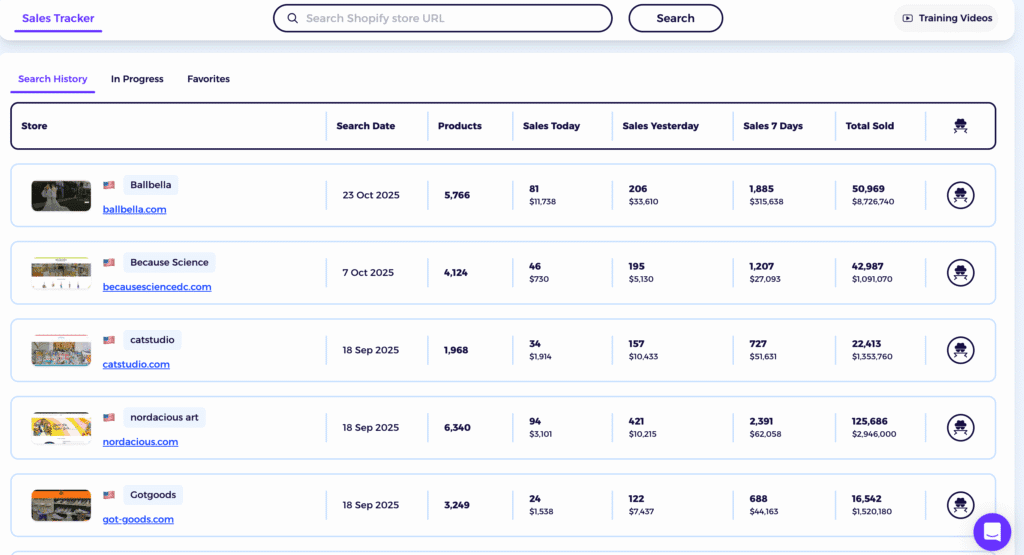Click the Ballbella store name tag
The height and width of the screenshot is (555, 1024).
coord(150,185)
